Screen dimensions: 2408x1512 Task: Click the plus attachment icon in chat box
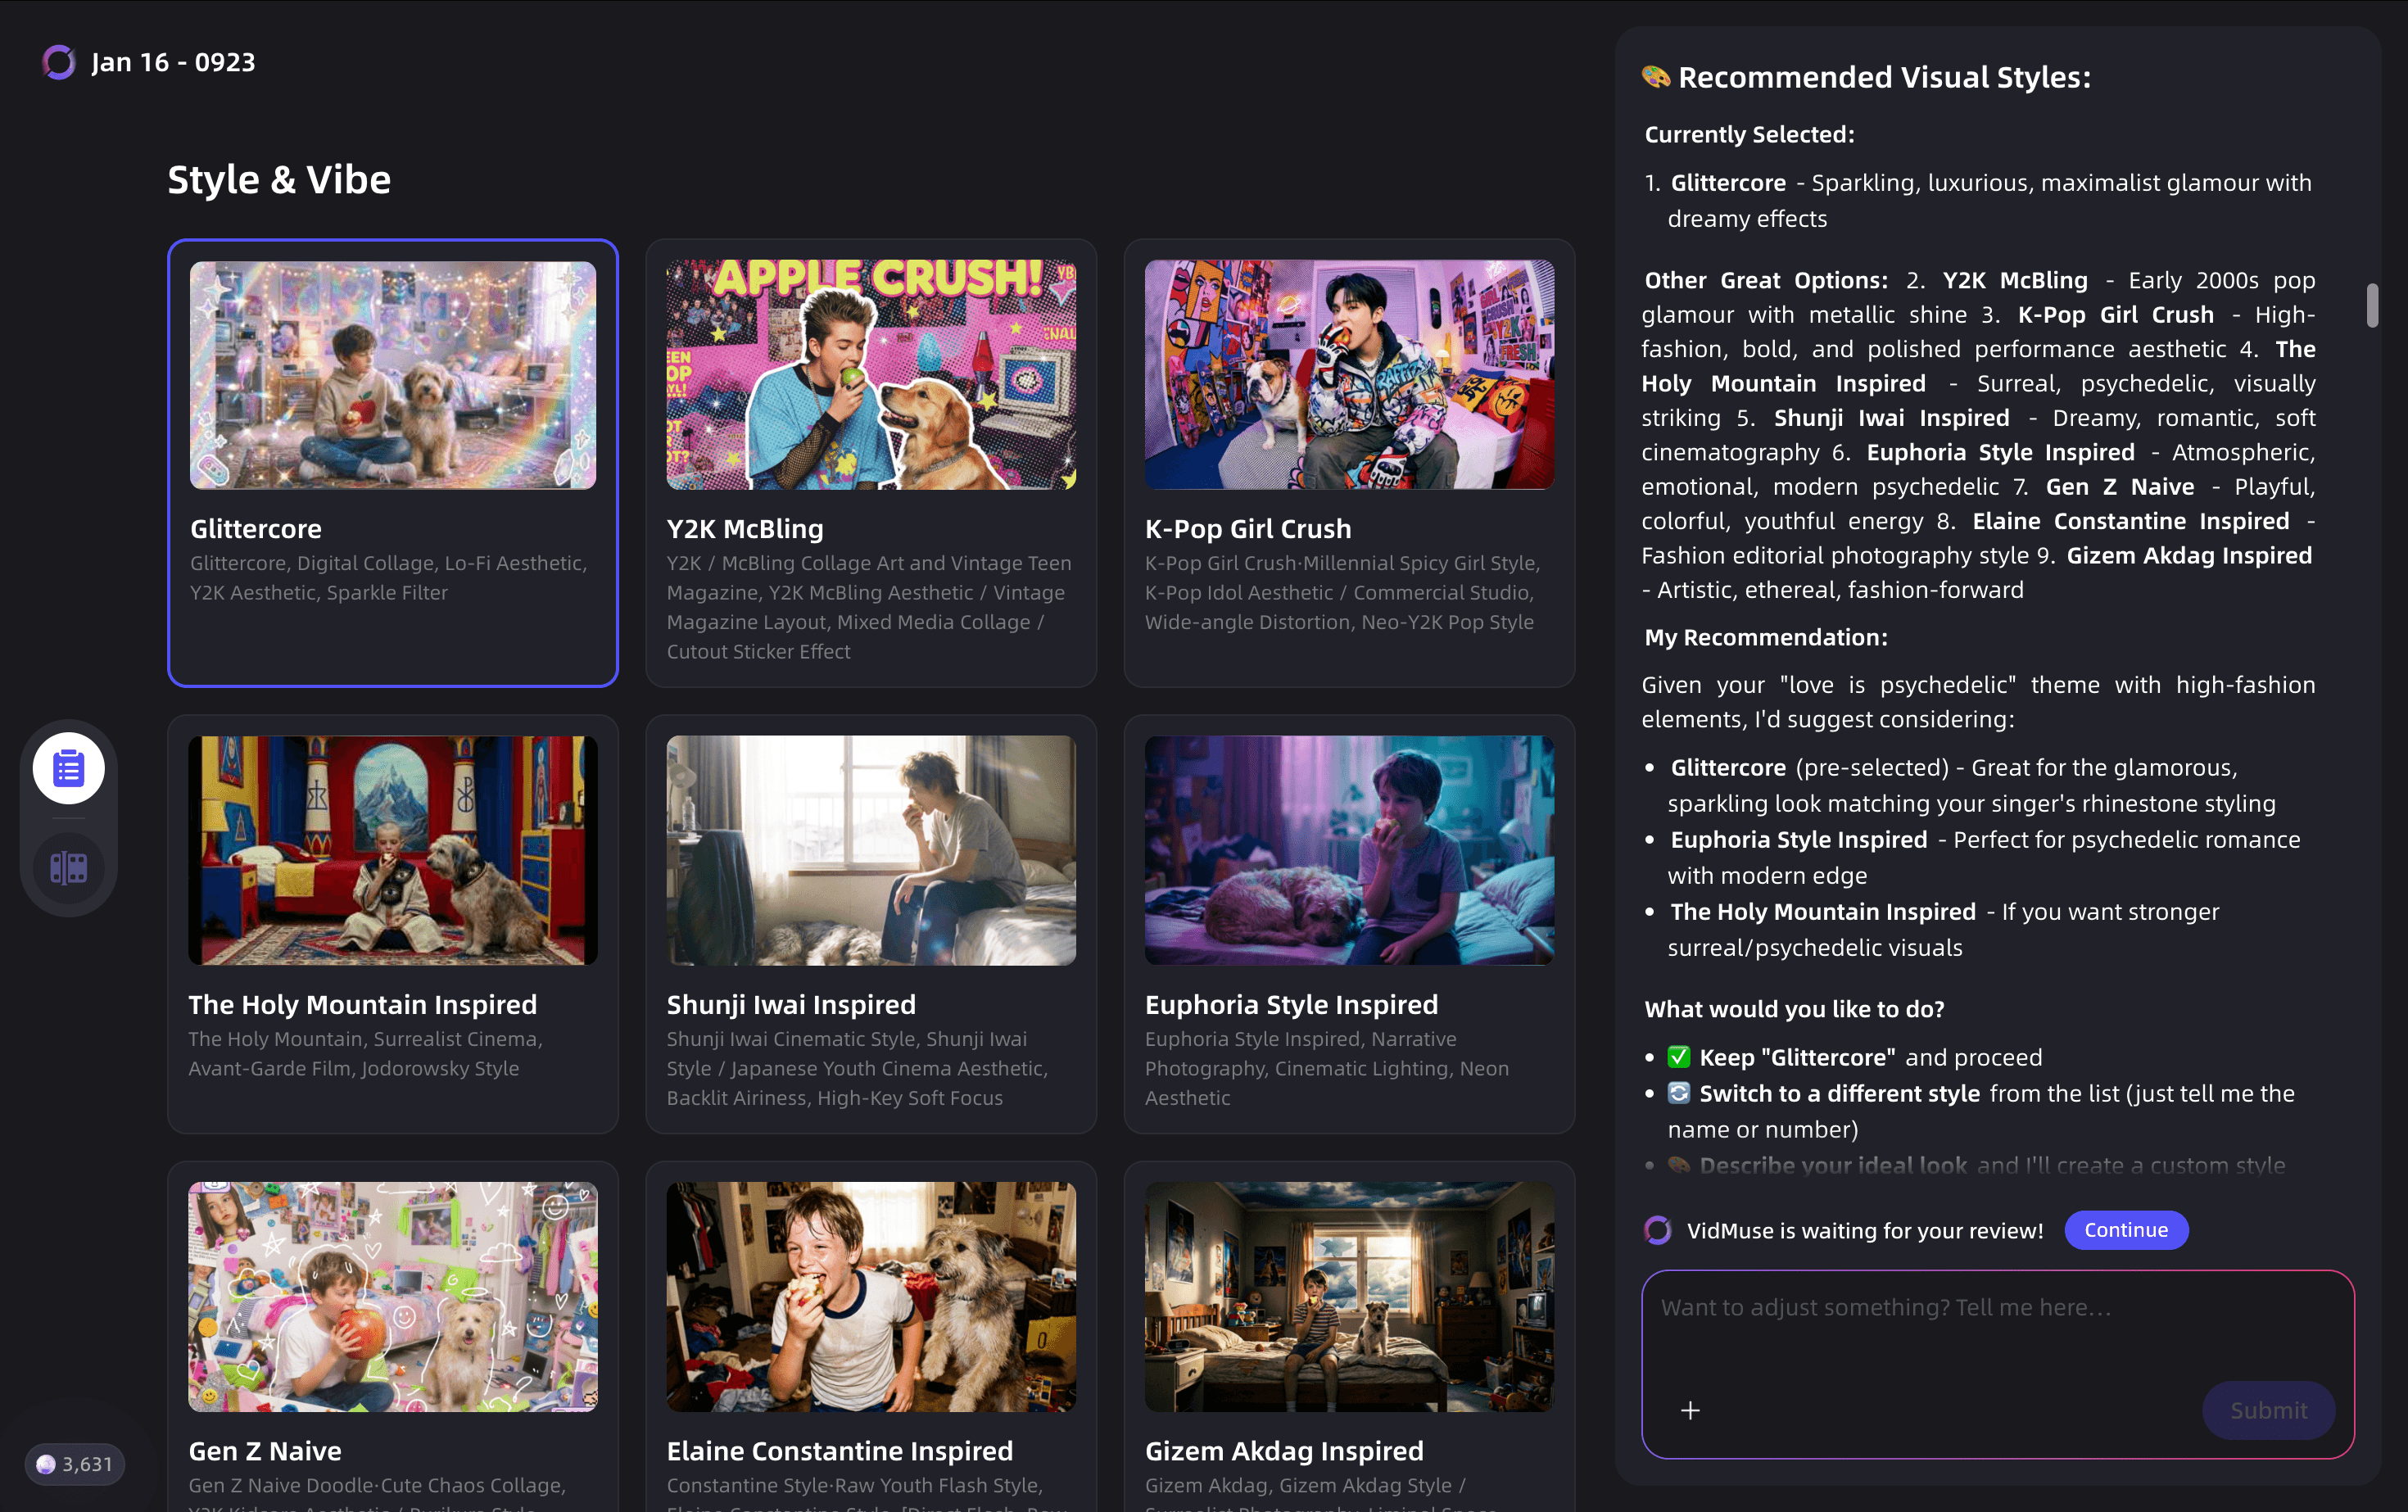tap(1690, 1410)
